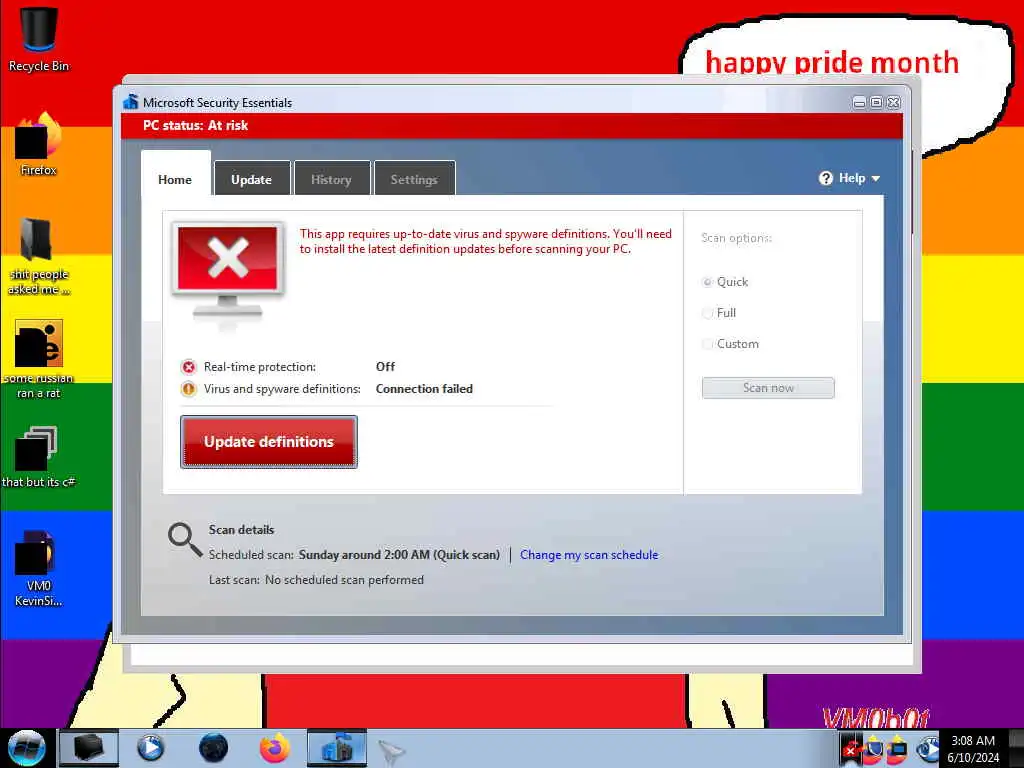Image resolution: width=1024 pixels, height=768 pixels.
Task: Click the Windows Start orb
Action: 27,748
